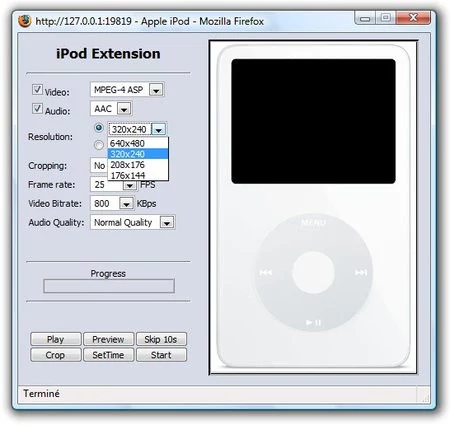This screenshot has width=450, height=425.
Task: Tap the next track icon on iPod wheel
Action: (361, 273)
